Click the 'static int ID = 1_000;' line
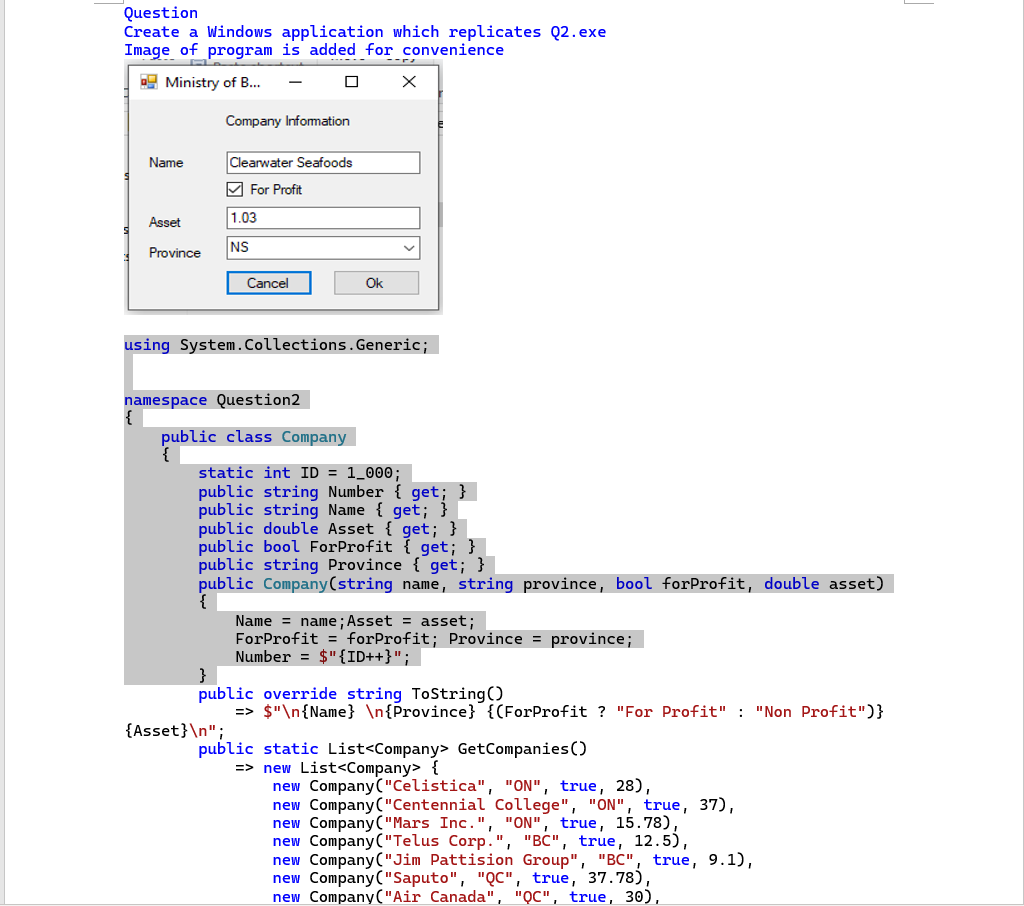The image size is (1024, 906). coord(299,473)
